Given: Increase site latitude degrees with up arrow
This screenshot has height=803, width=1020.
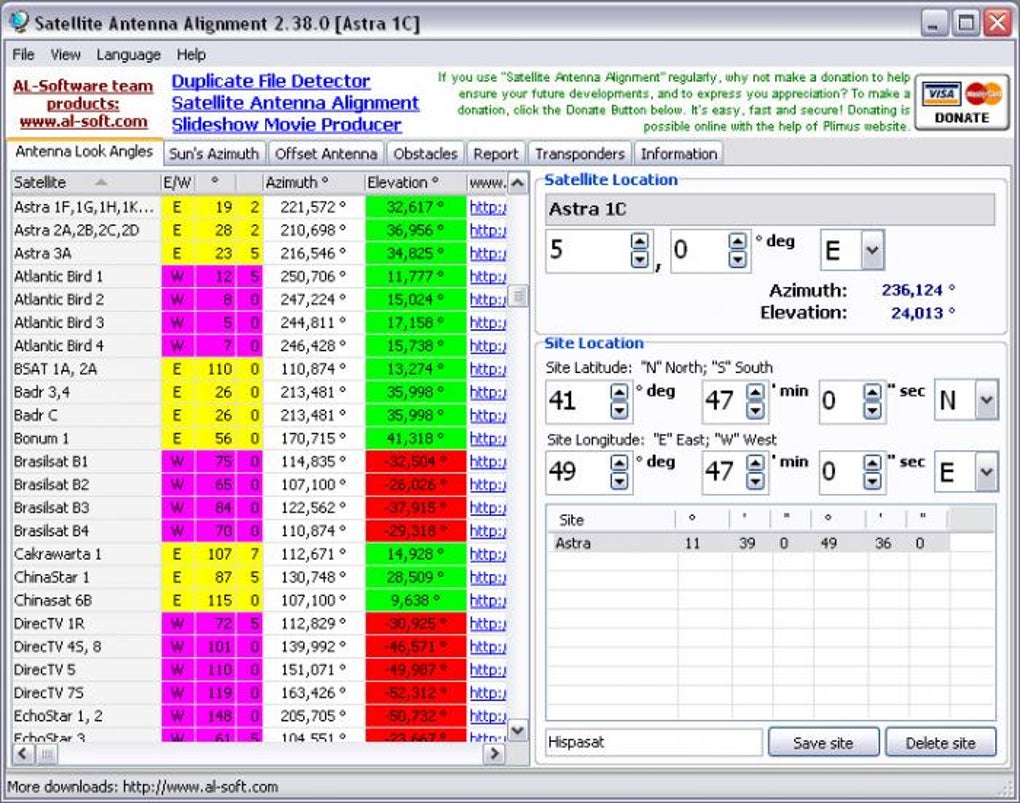Looking at the screenshot, I should click(619, 392).
